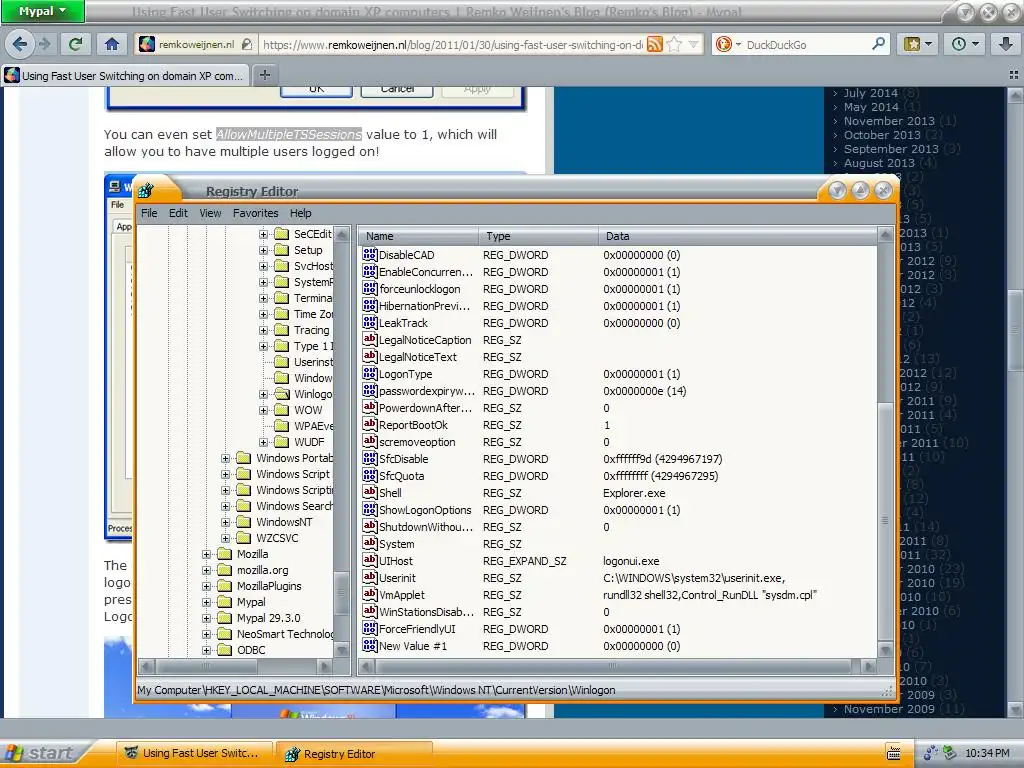This screenshot has height=768, width=1024.
Task: Select the Winlogon open folder icon
Action: (281, 394)
